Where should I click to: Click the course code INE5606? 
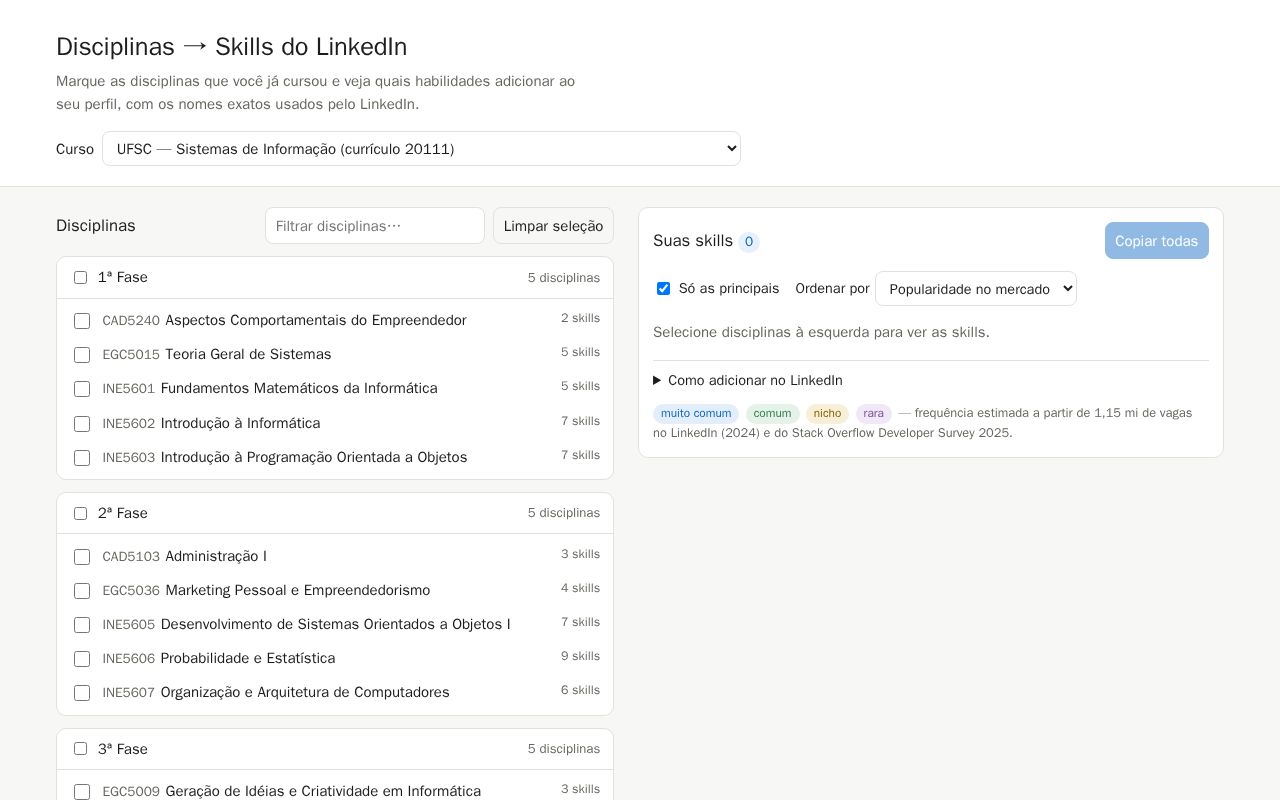129,659
